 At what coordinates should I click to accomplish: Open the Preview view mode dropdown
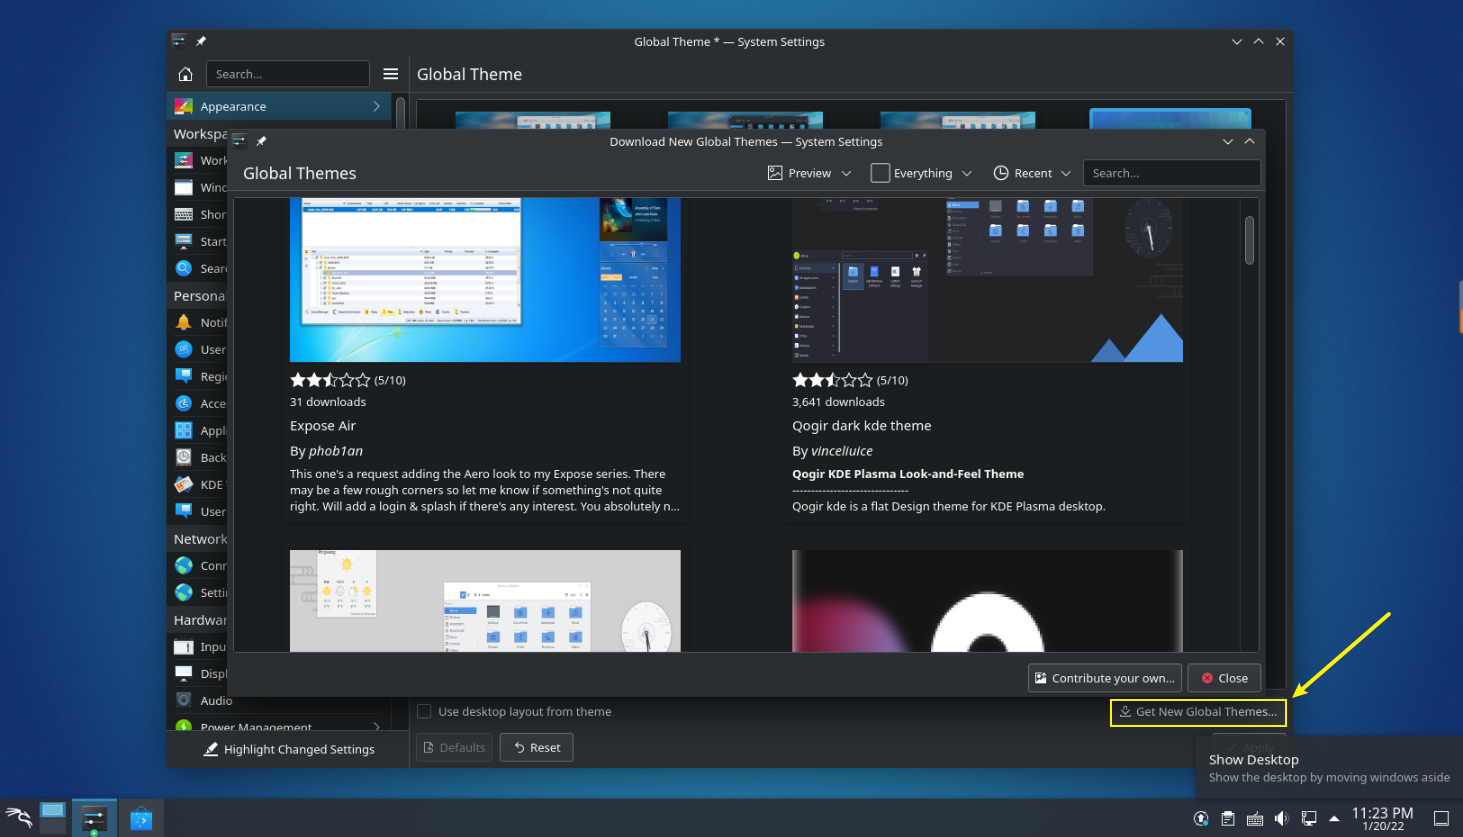coord(810,173)
